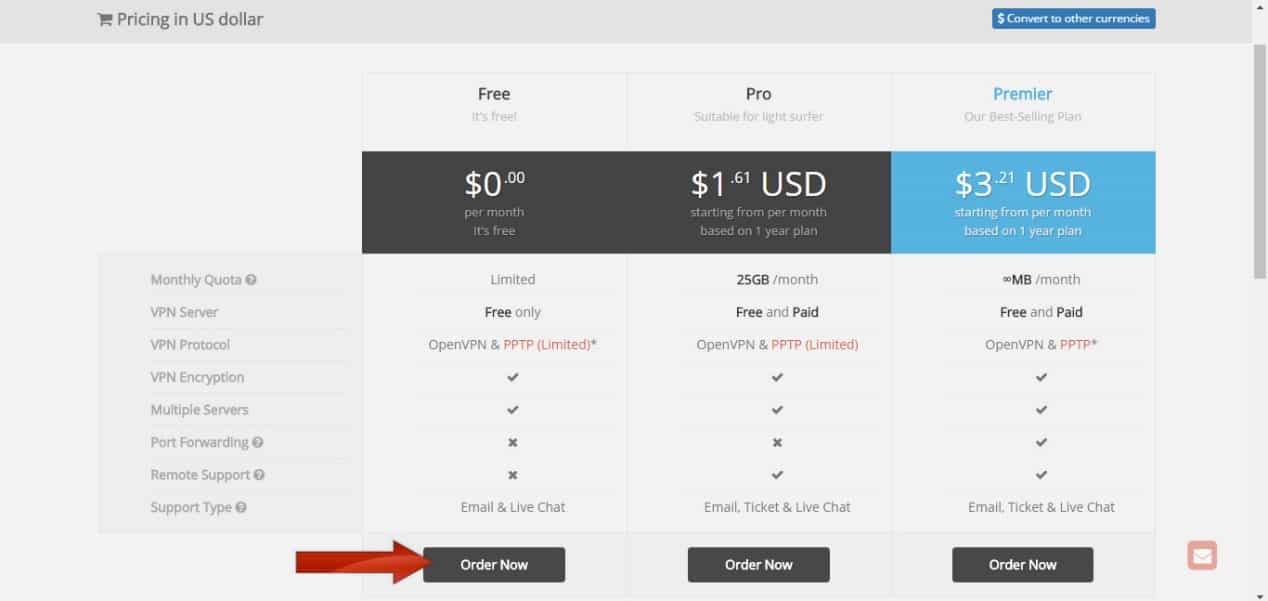Select the Premier plan title link
This screenshot has width=1268, height=601.
point(1022,94)
